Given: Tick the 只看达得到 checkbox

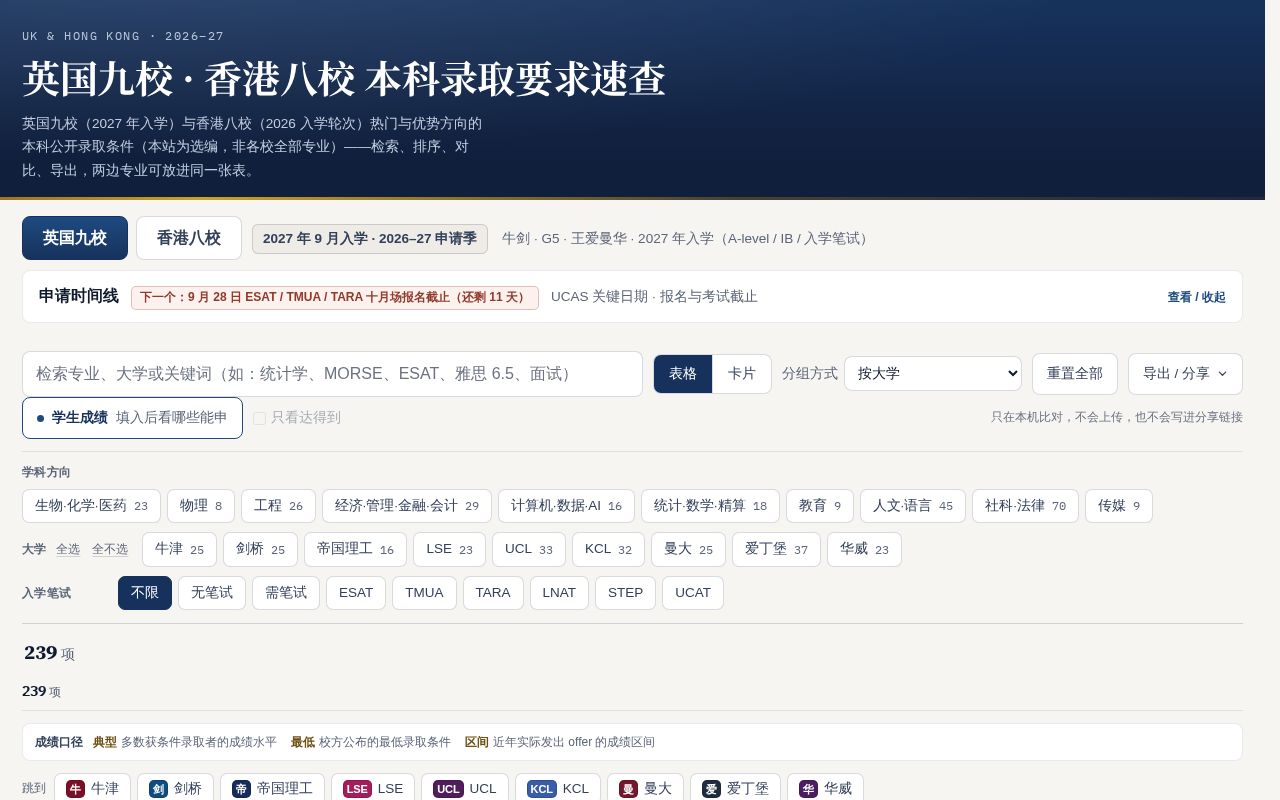Looking at the screenshot, I should (x=260, y=418).
